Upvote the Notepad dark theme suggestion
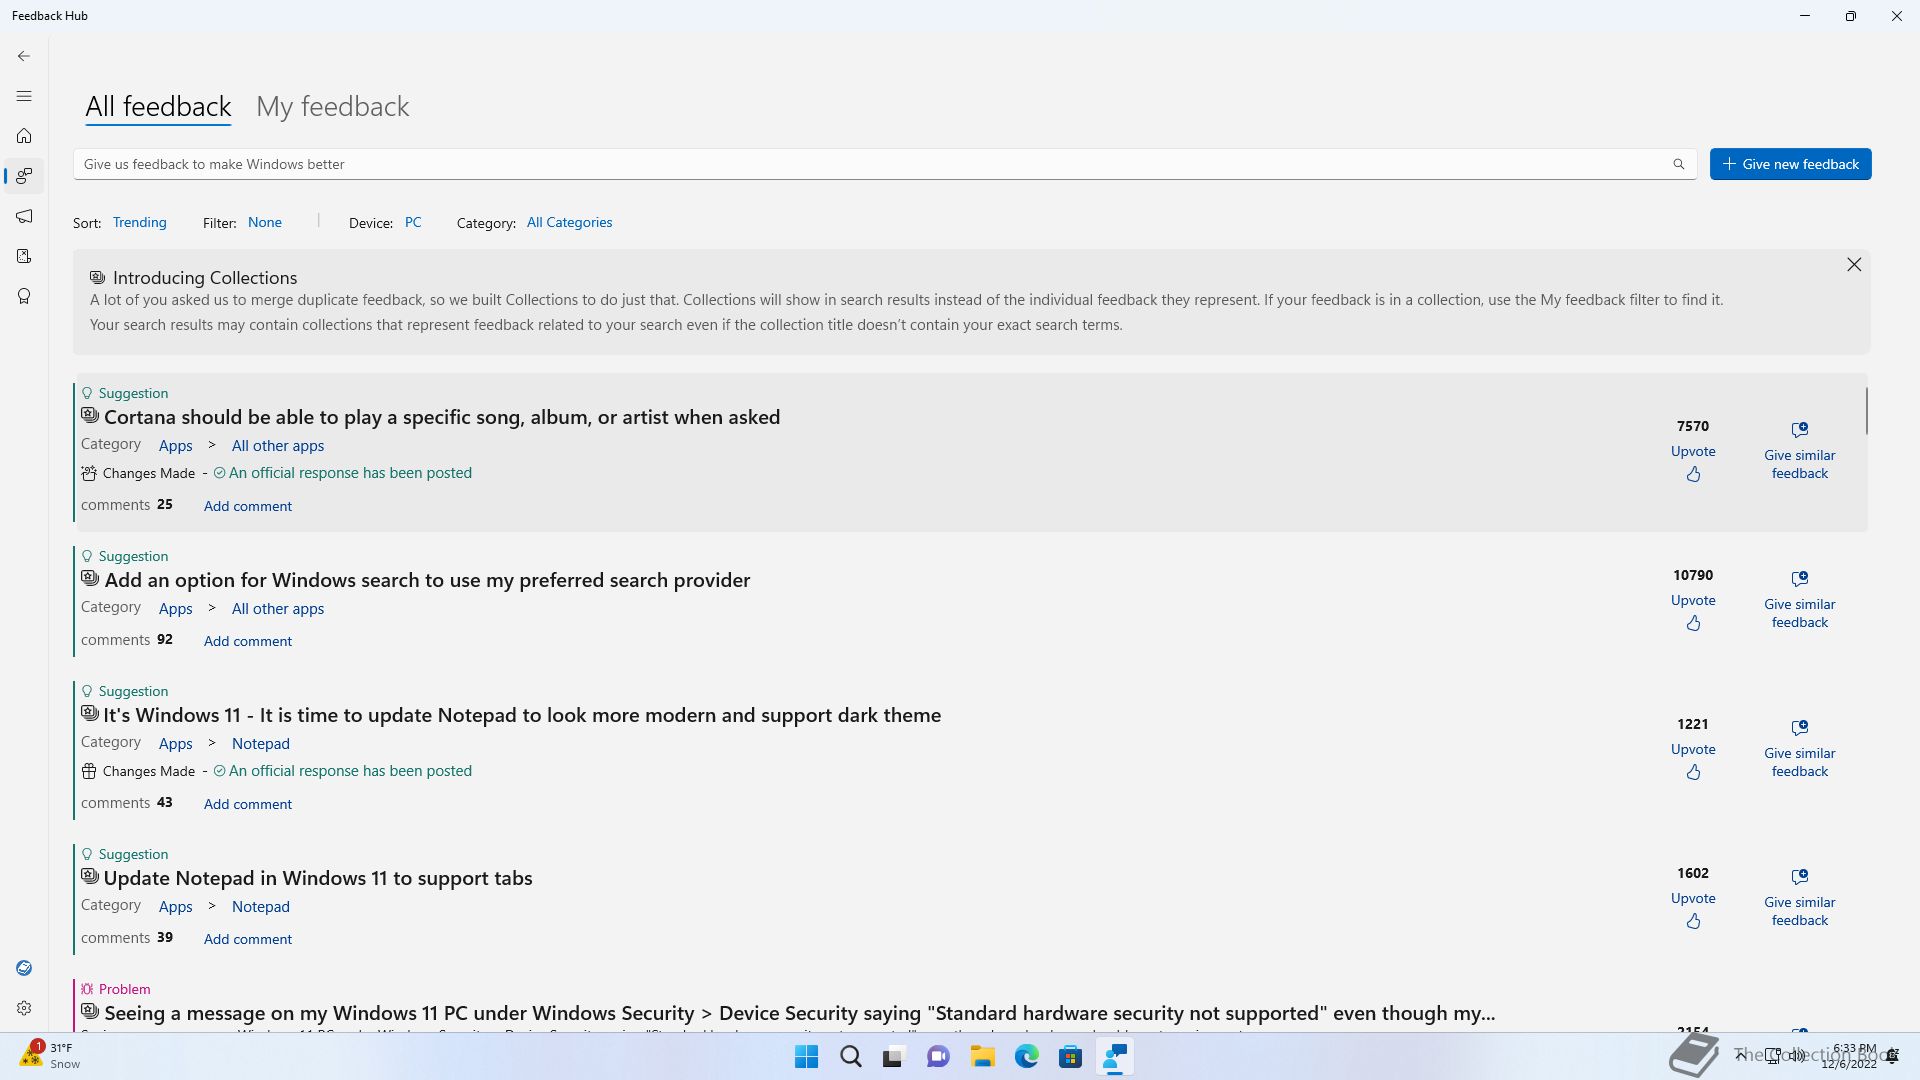Screen dimensions: 1920x1080 coord(1693,772)
